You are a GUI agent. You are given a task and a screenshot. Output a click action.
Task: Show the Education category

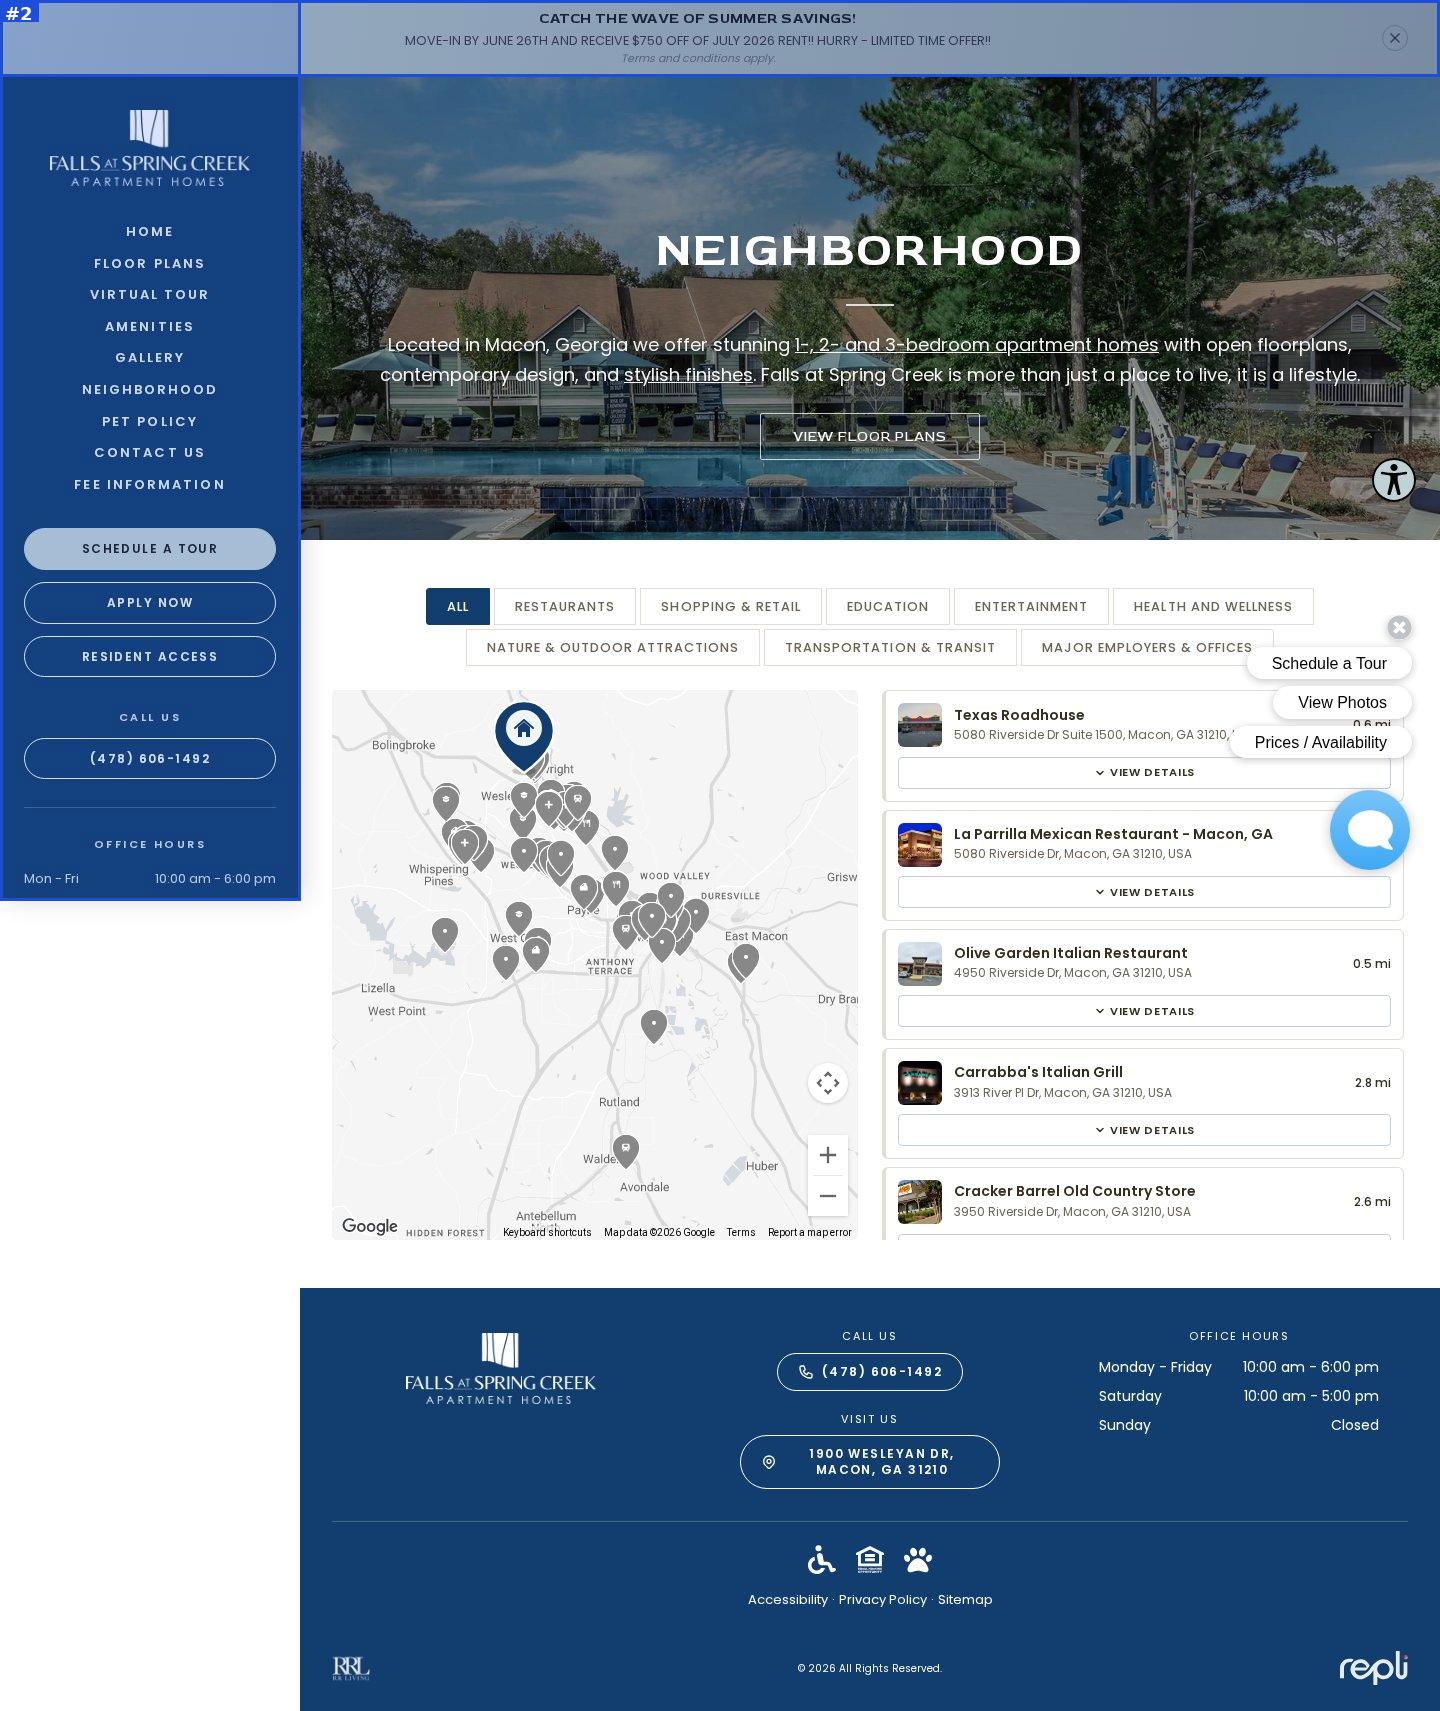pos(888,607)
